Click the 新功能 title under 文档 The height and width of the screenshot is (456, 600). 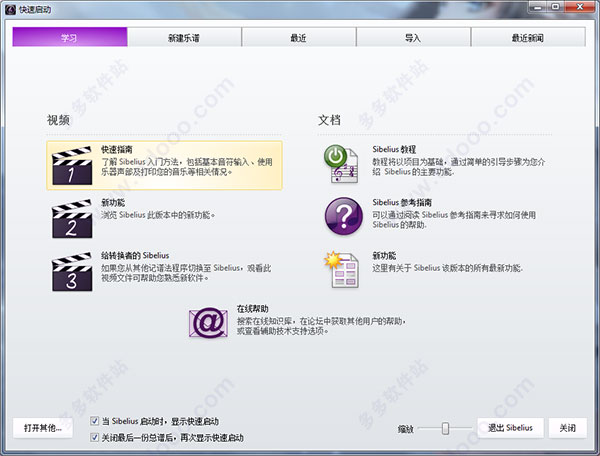coord(384,256)
